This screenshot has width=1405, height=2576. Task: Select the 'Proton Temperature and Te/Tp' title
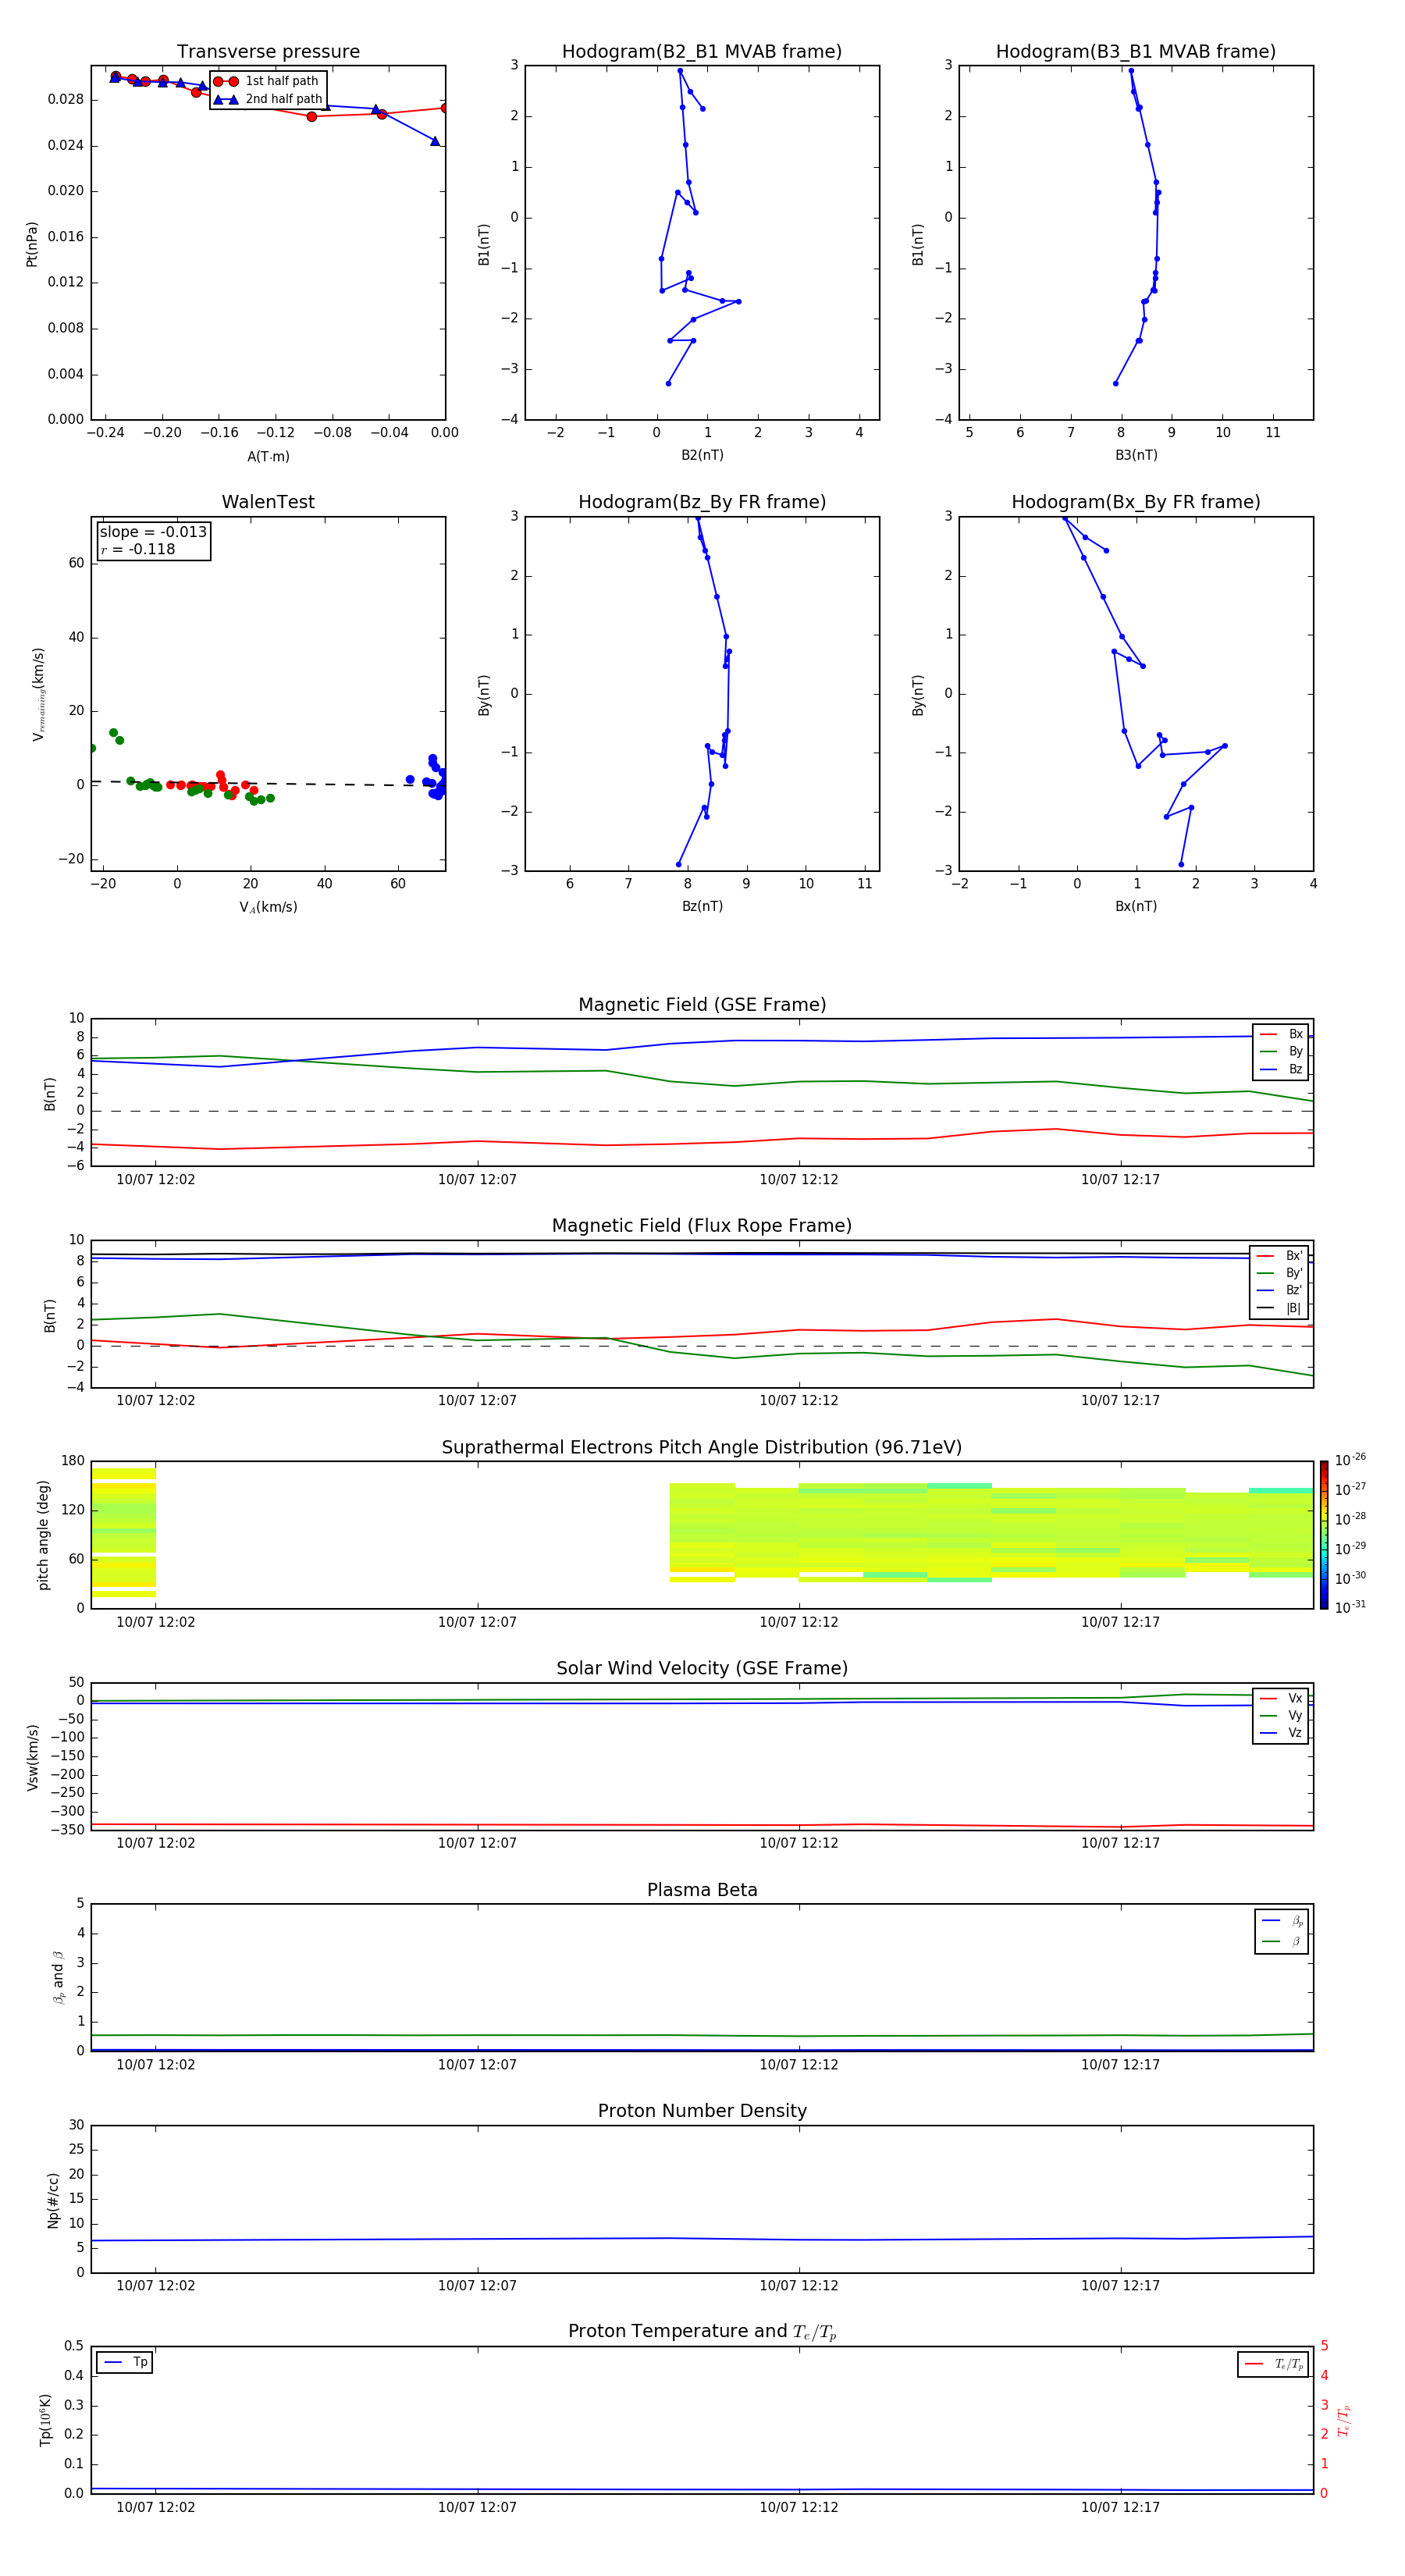[x=702, y=2332]
